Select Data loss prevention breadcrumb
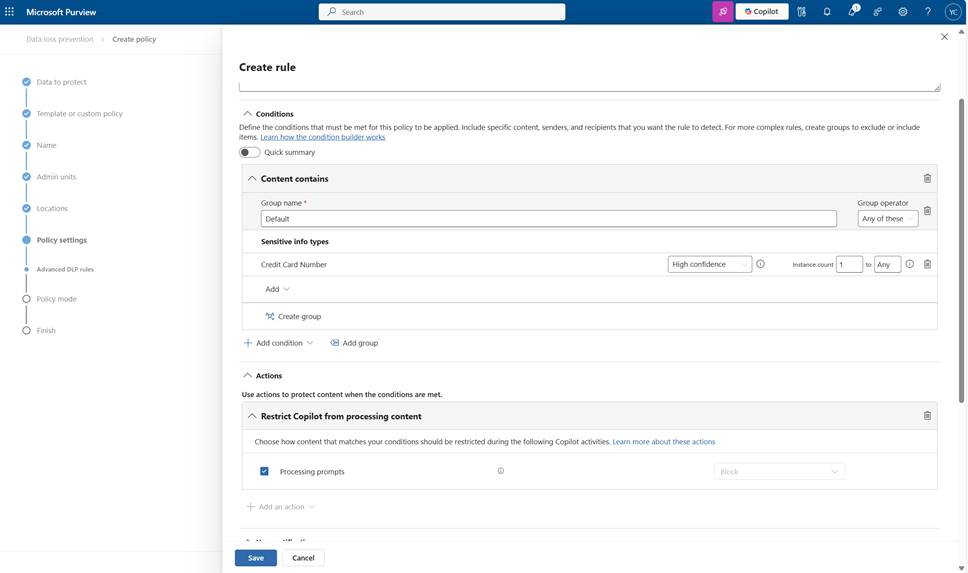968x573 pixels. pos(60,39)
